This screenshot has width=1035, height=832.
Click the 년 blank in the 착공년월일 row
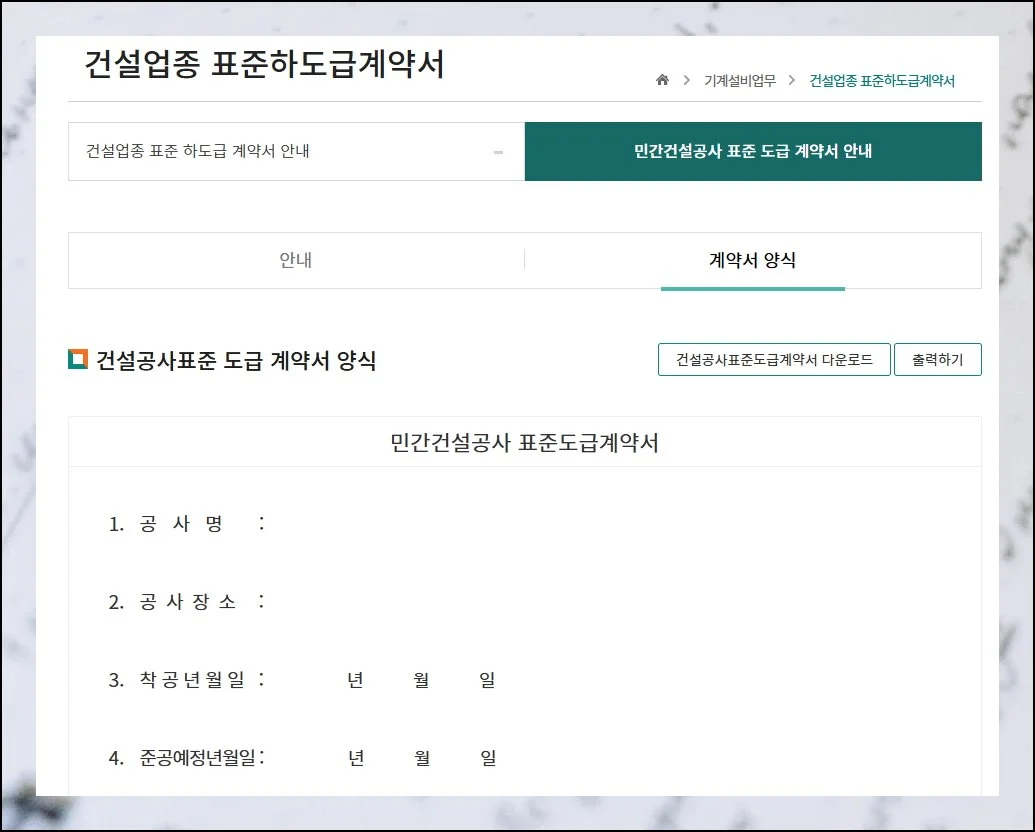click(320, 681)
